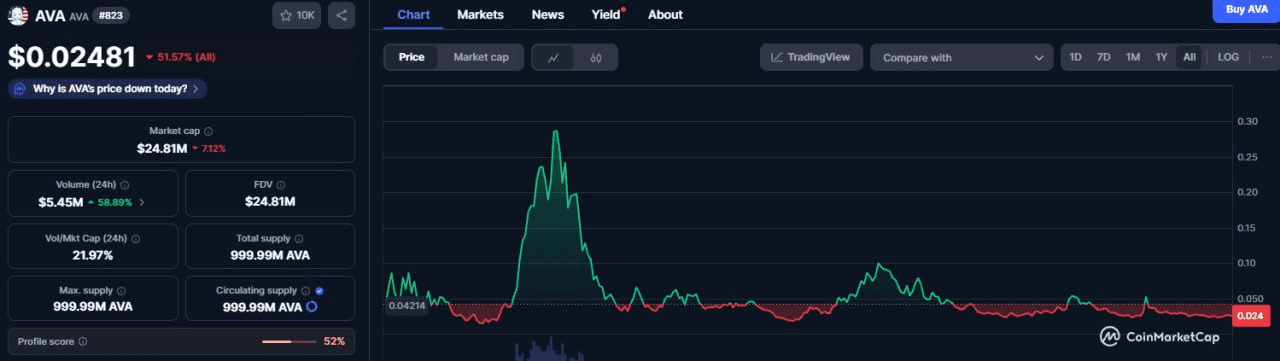Click the 52% profile score value
The height and width of the screenshot is (361, 1280).
[x=334, y=342]
